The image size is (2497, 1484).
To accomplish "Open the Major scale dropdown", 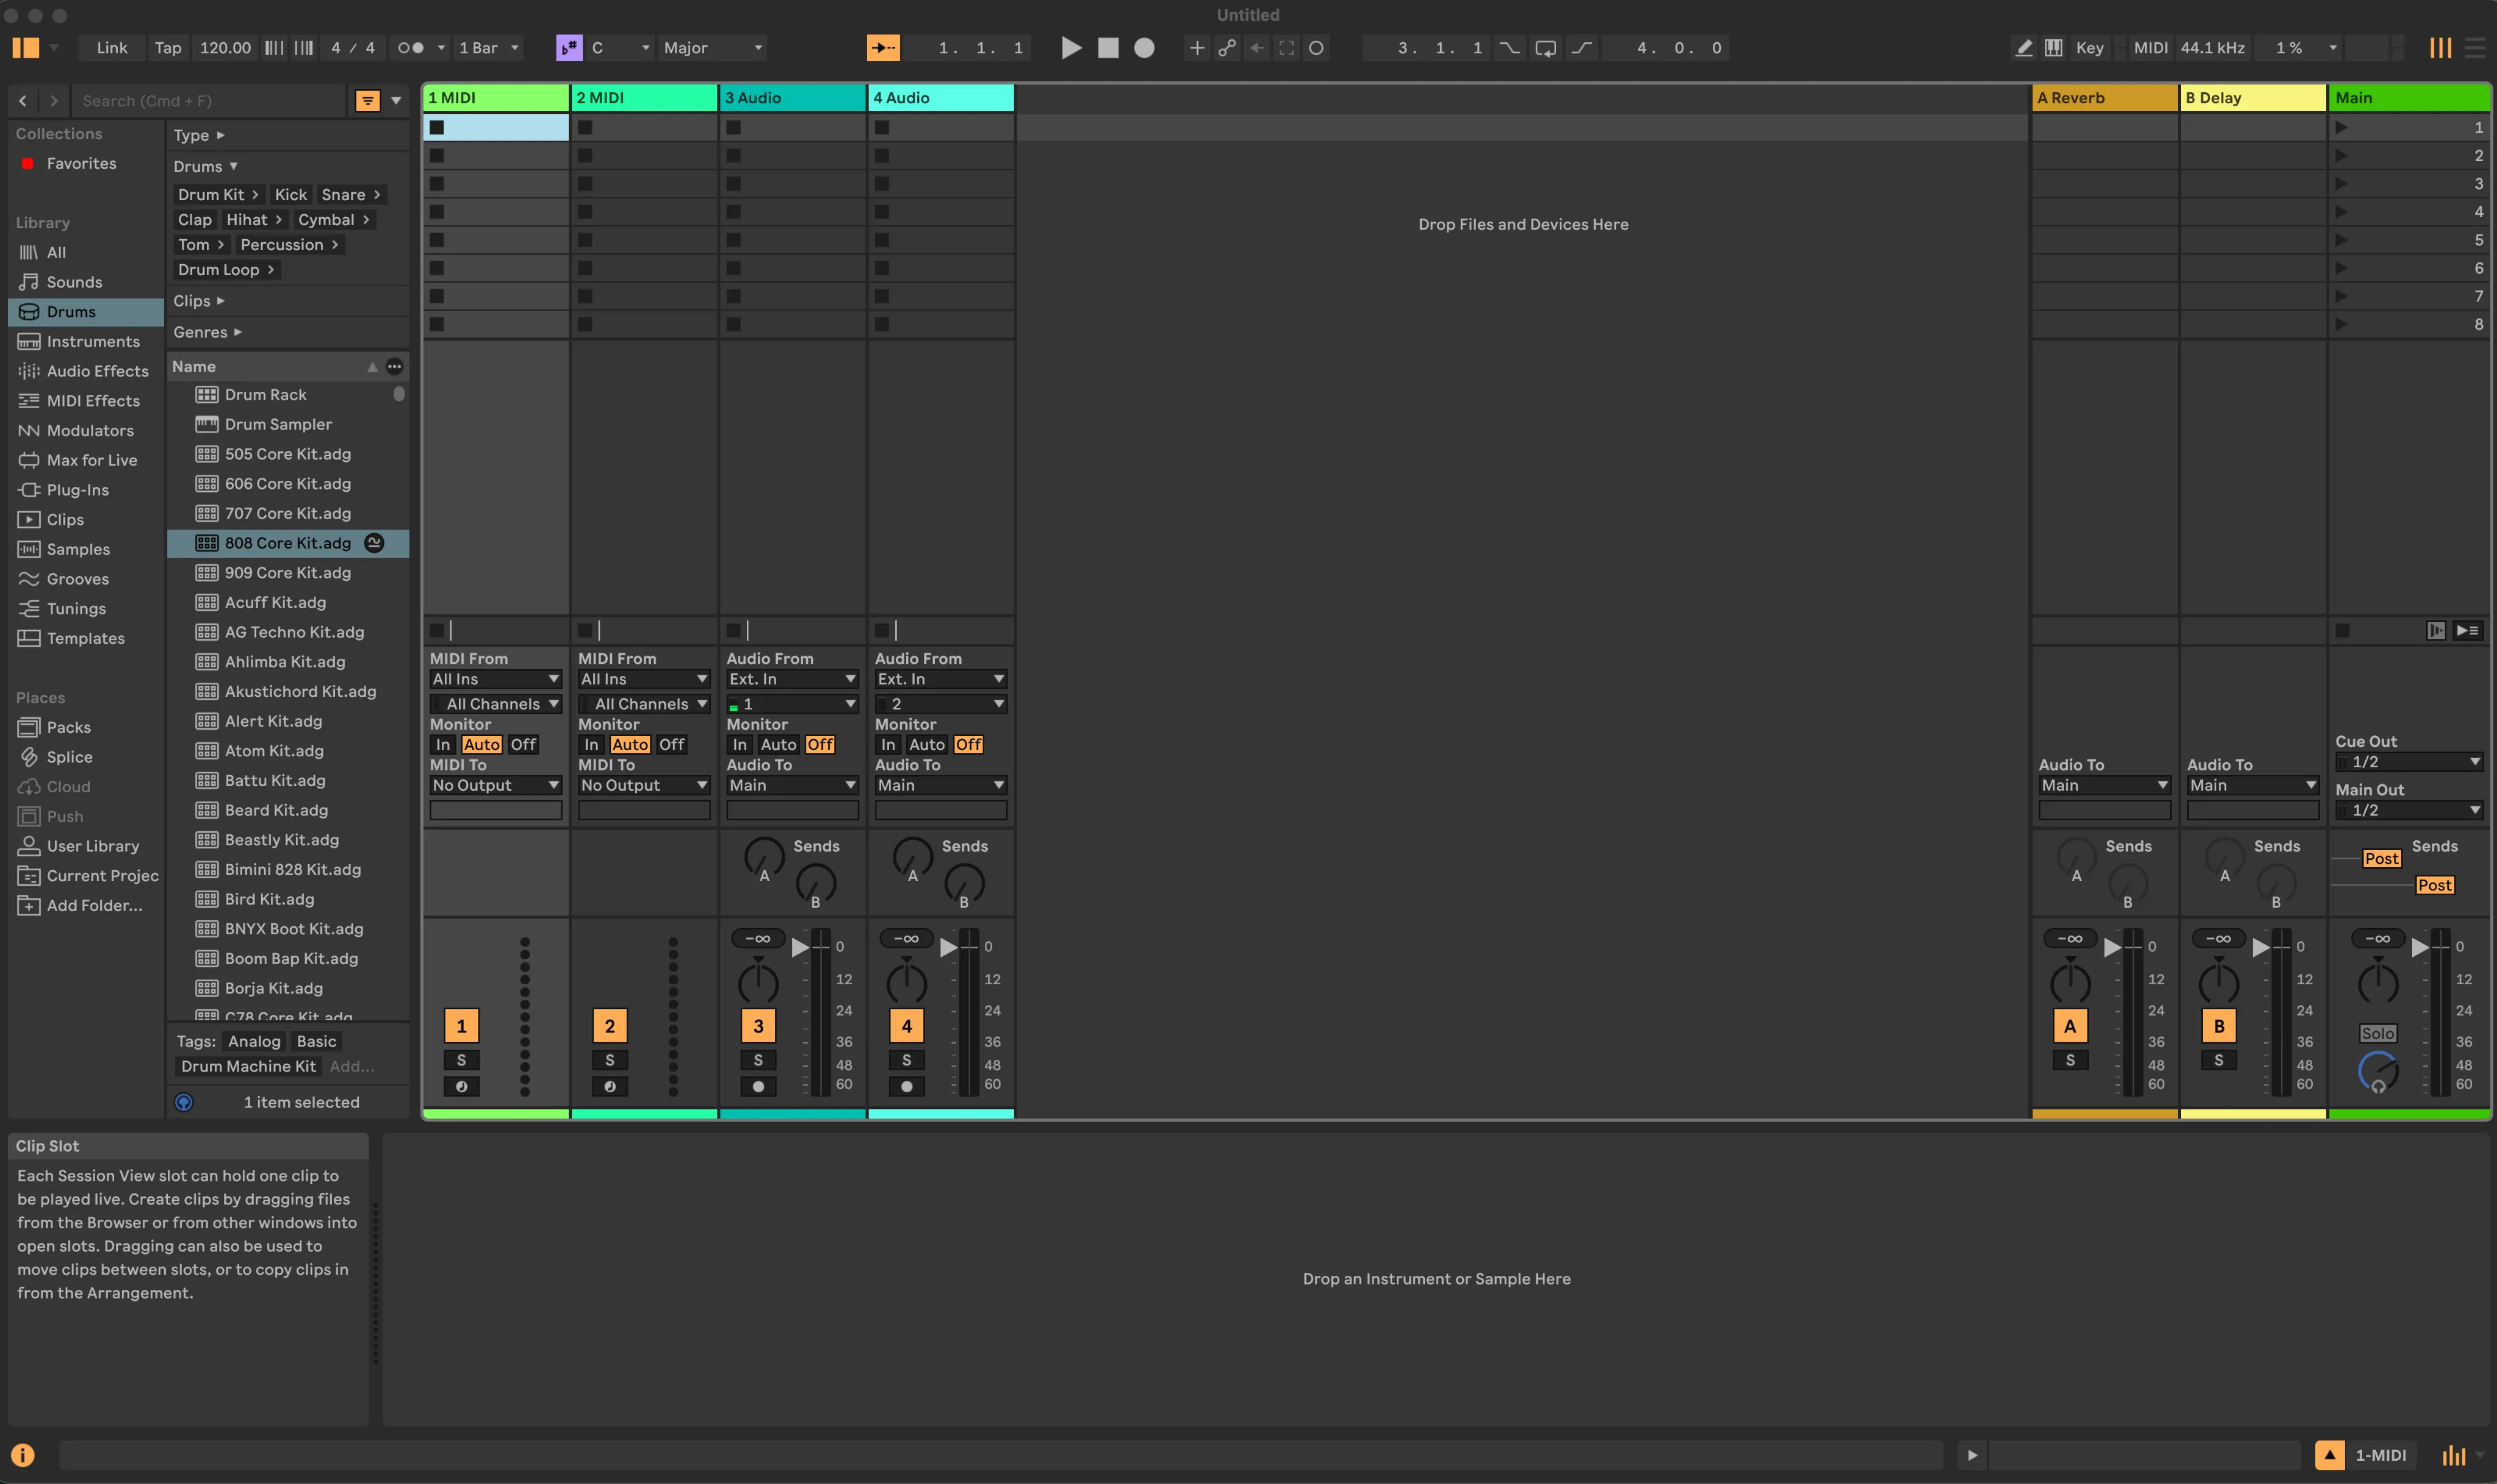I will [711, 48].
